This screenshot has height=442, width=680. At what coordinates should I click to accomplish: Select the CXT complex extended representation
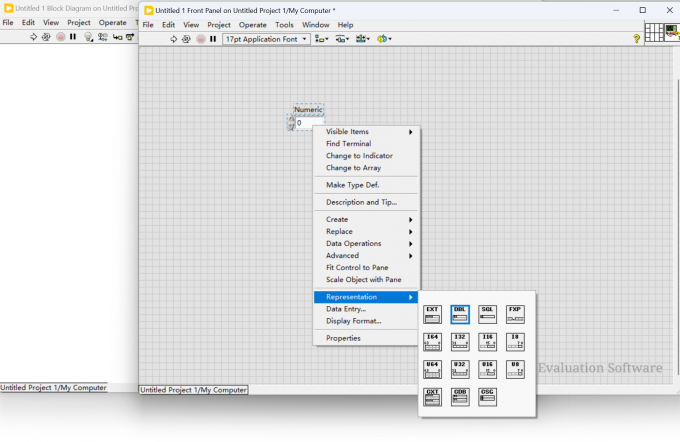tap(432, 397)
